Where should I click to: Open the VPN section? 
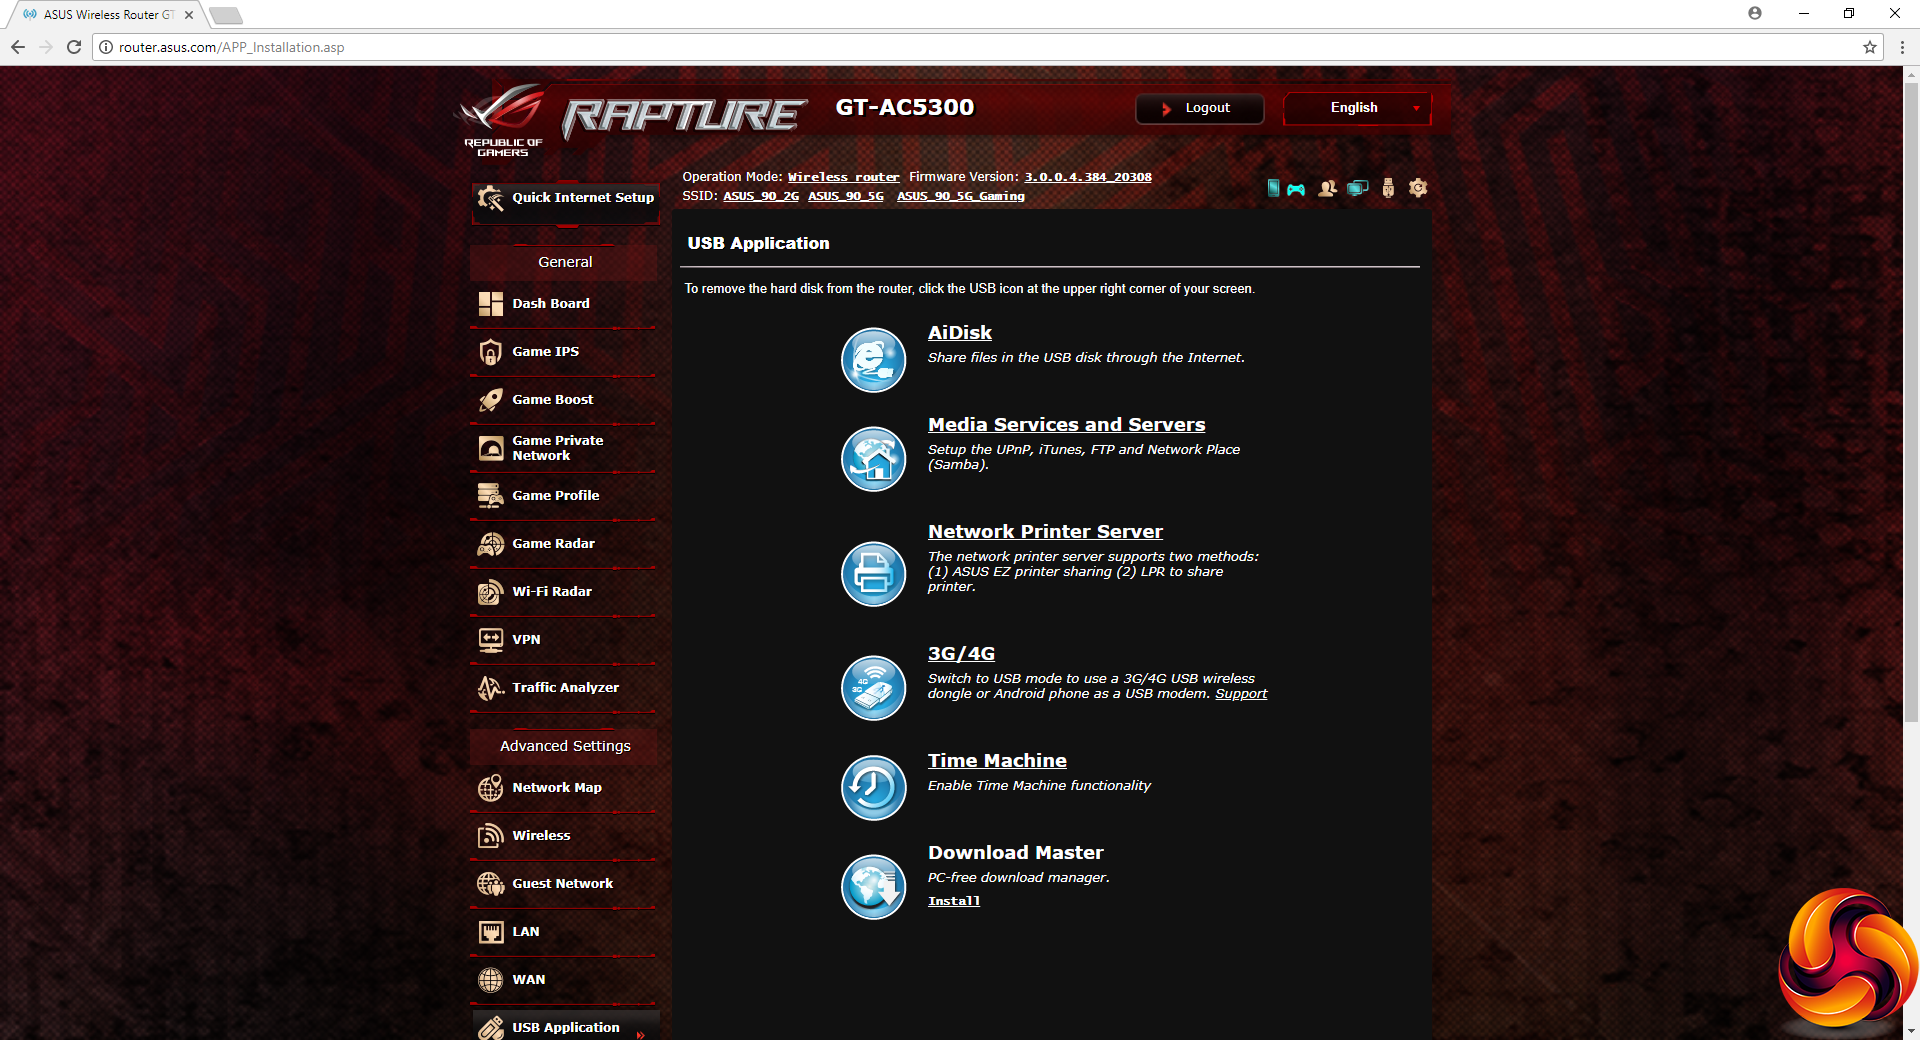pos(564,640)
